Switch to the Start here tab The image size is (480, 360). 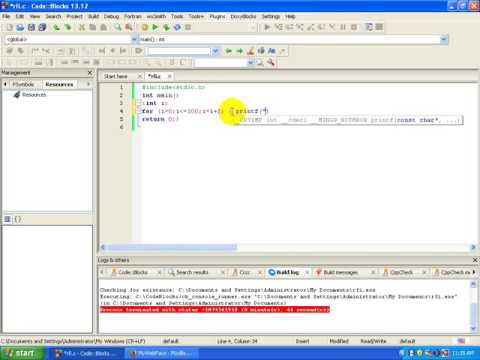(116, 76)
